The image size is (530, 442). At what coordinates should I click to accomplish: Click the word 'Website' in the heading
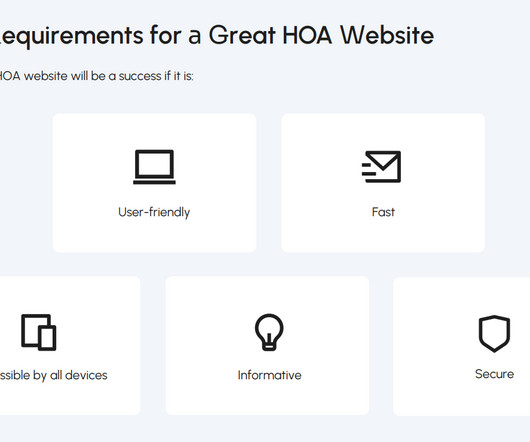(387, 35)
